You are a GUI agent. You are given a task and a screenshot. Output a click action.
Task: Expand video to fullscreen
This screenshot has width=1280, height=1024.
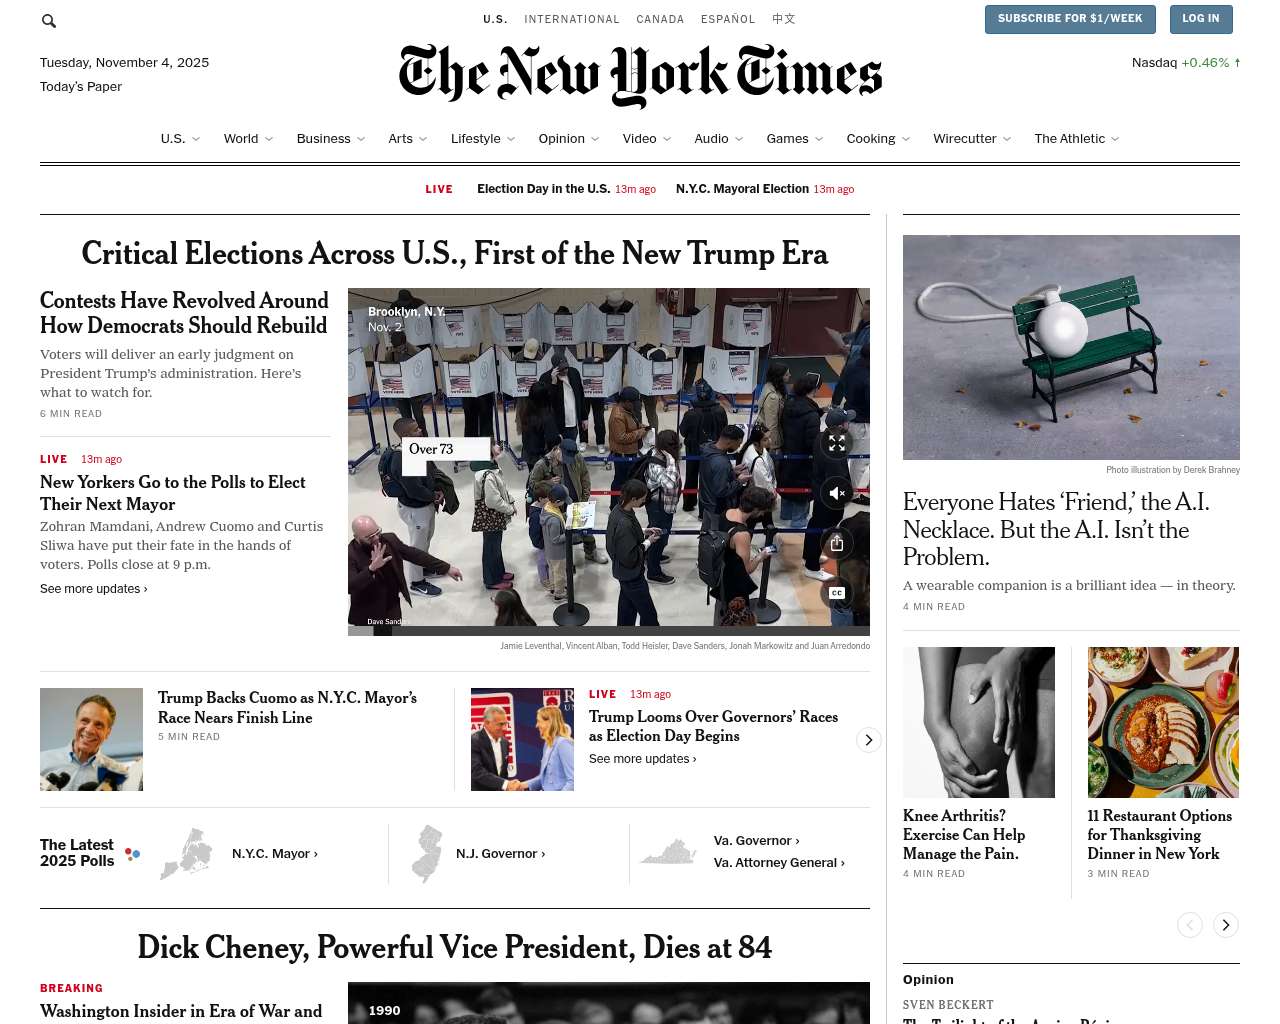(x=837, y=443)
